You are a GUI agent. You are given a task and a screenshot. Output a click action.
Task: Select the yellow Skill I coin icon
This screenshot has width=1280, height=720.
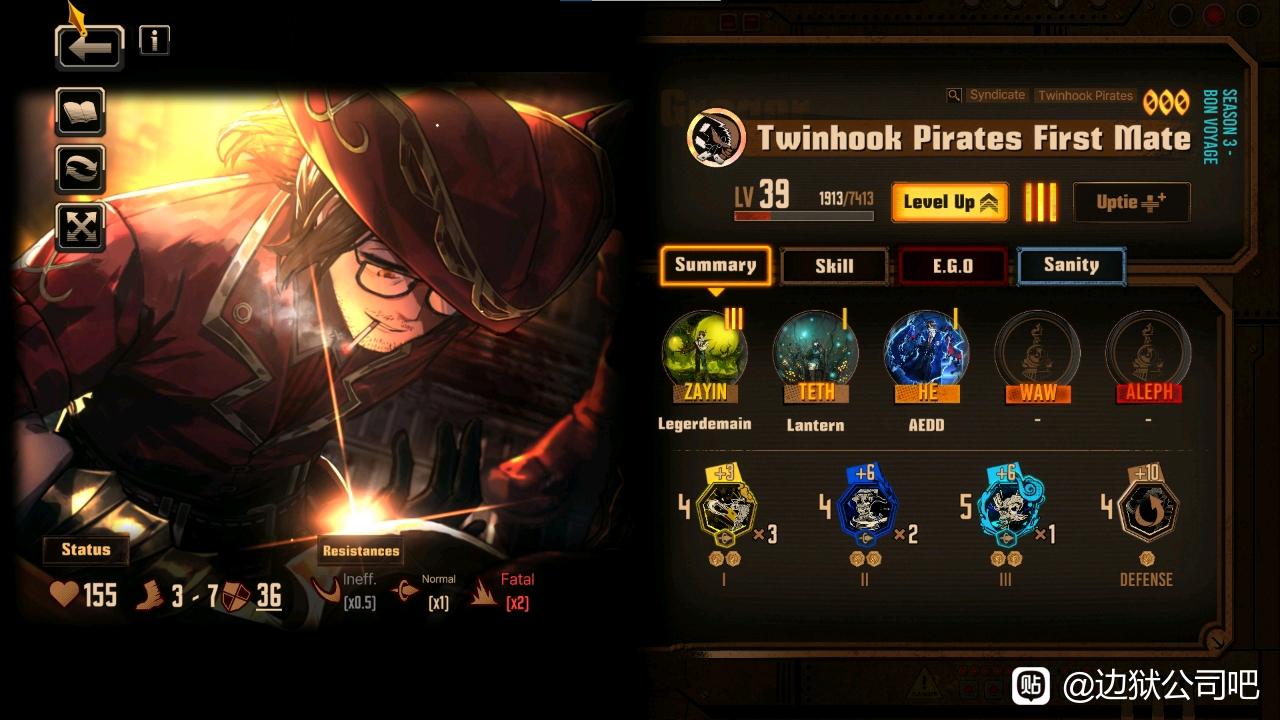click(x=726, y=510)
